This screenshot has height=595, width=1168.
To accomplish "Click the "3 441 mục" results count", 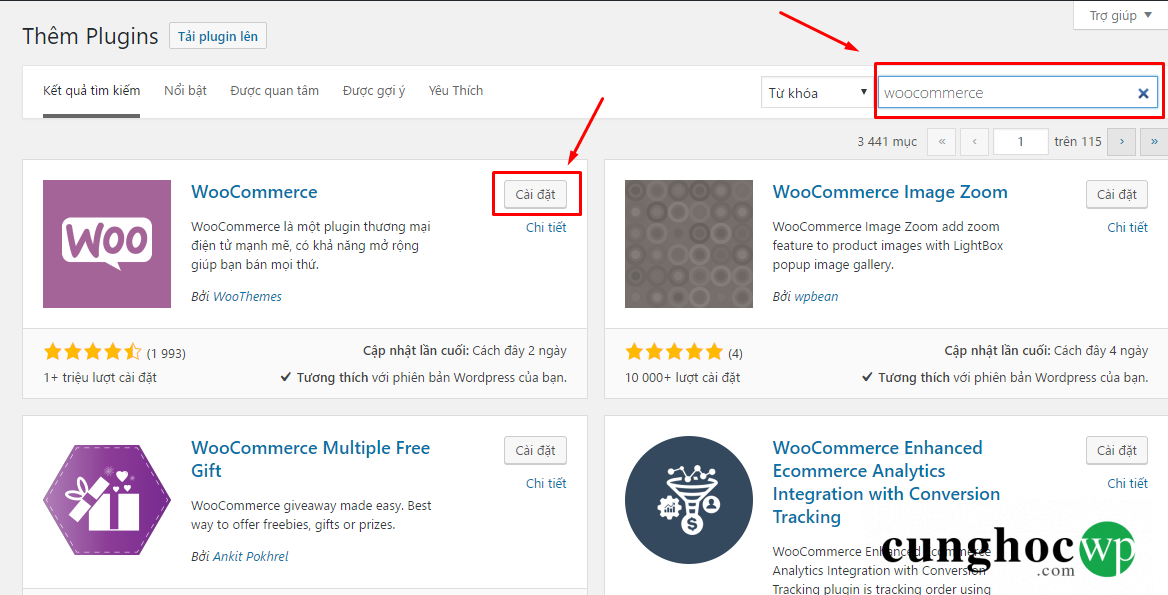I will [x=887, y=141].
